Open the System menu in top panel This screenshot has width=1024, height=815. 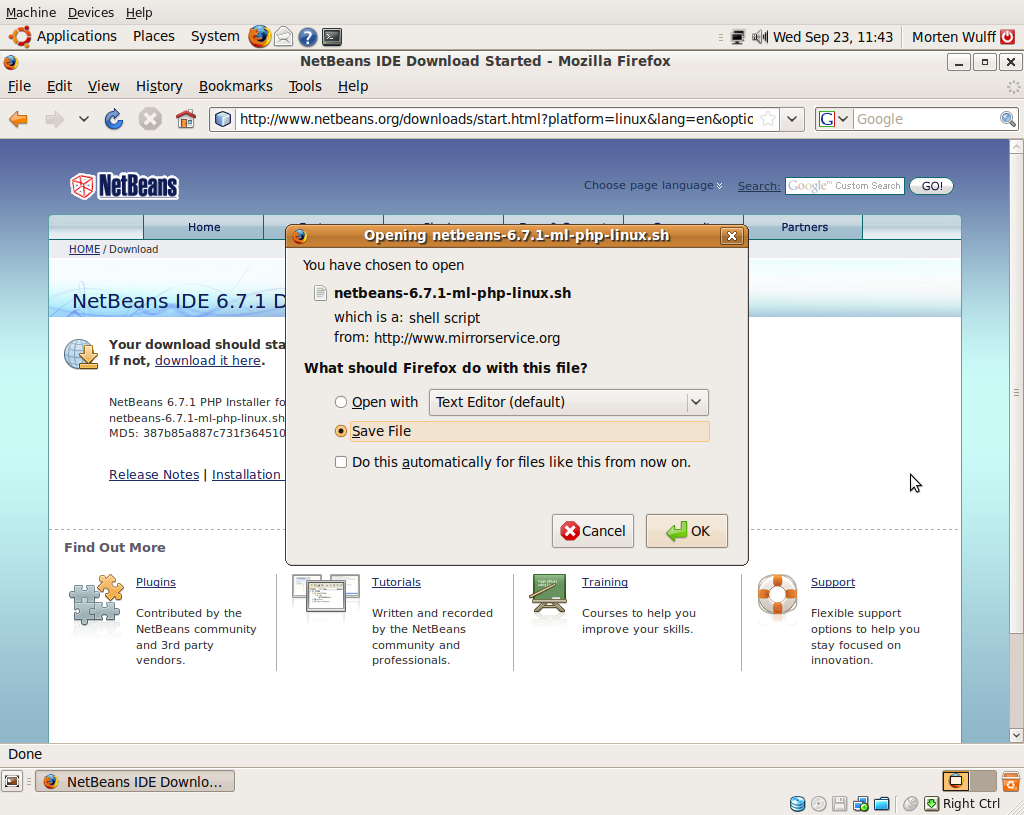coord(215,37)
